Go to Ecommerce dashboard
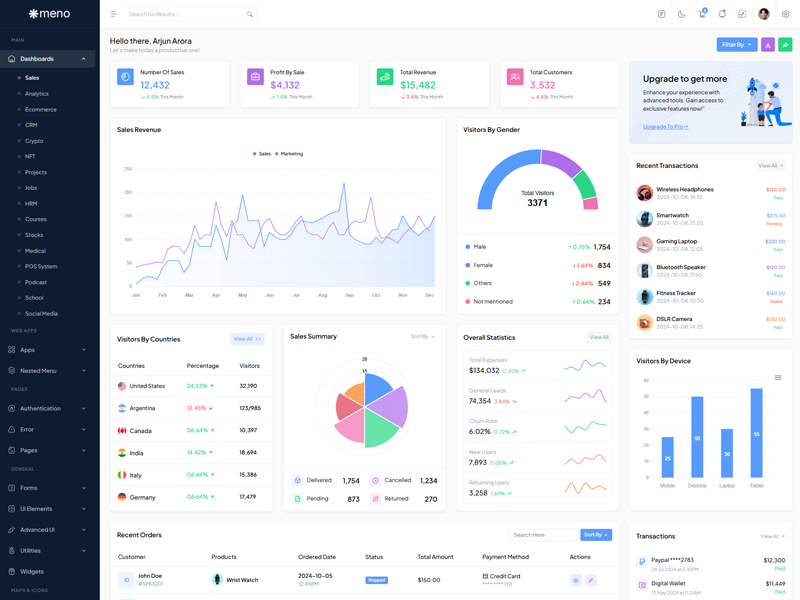The width and height of the screenshot is (800, 600). coord(41,109)
